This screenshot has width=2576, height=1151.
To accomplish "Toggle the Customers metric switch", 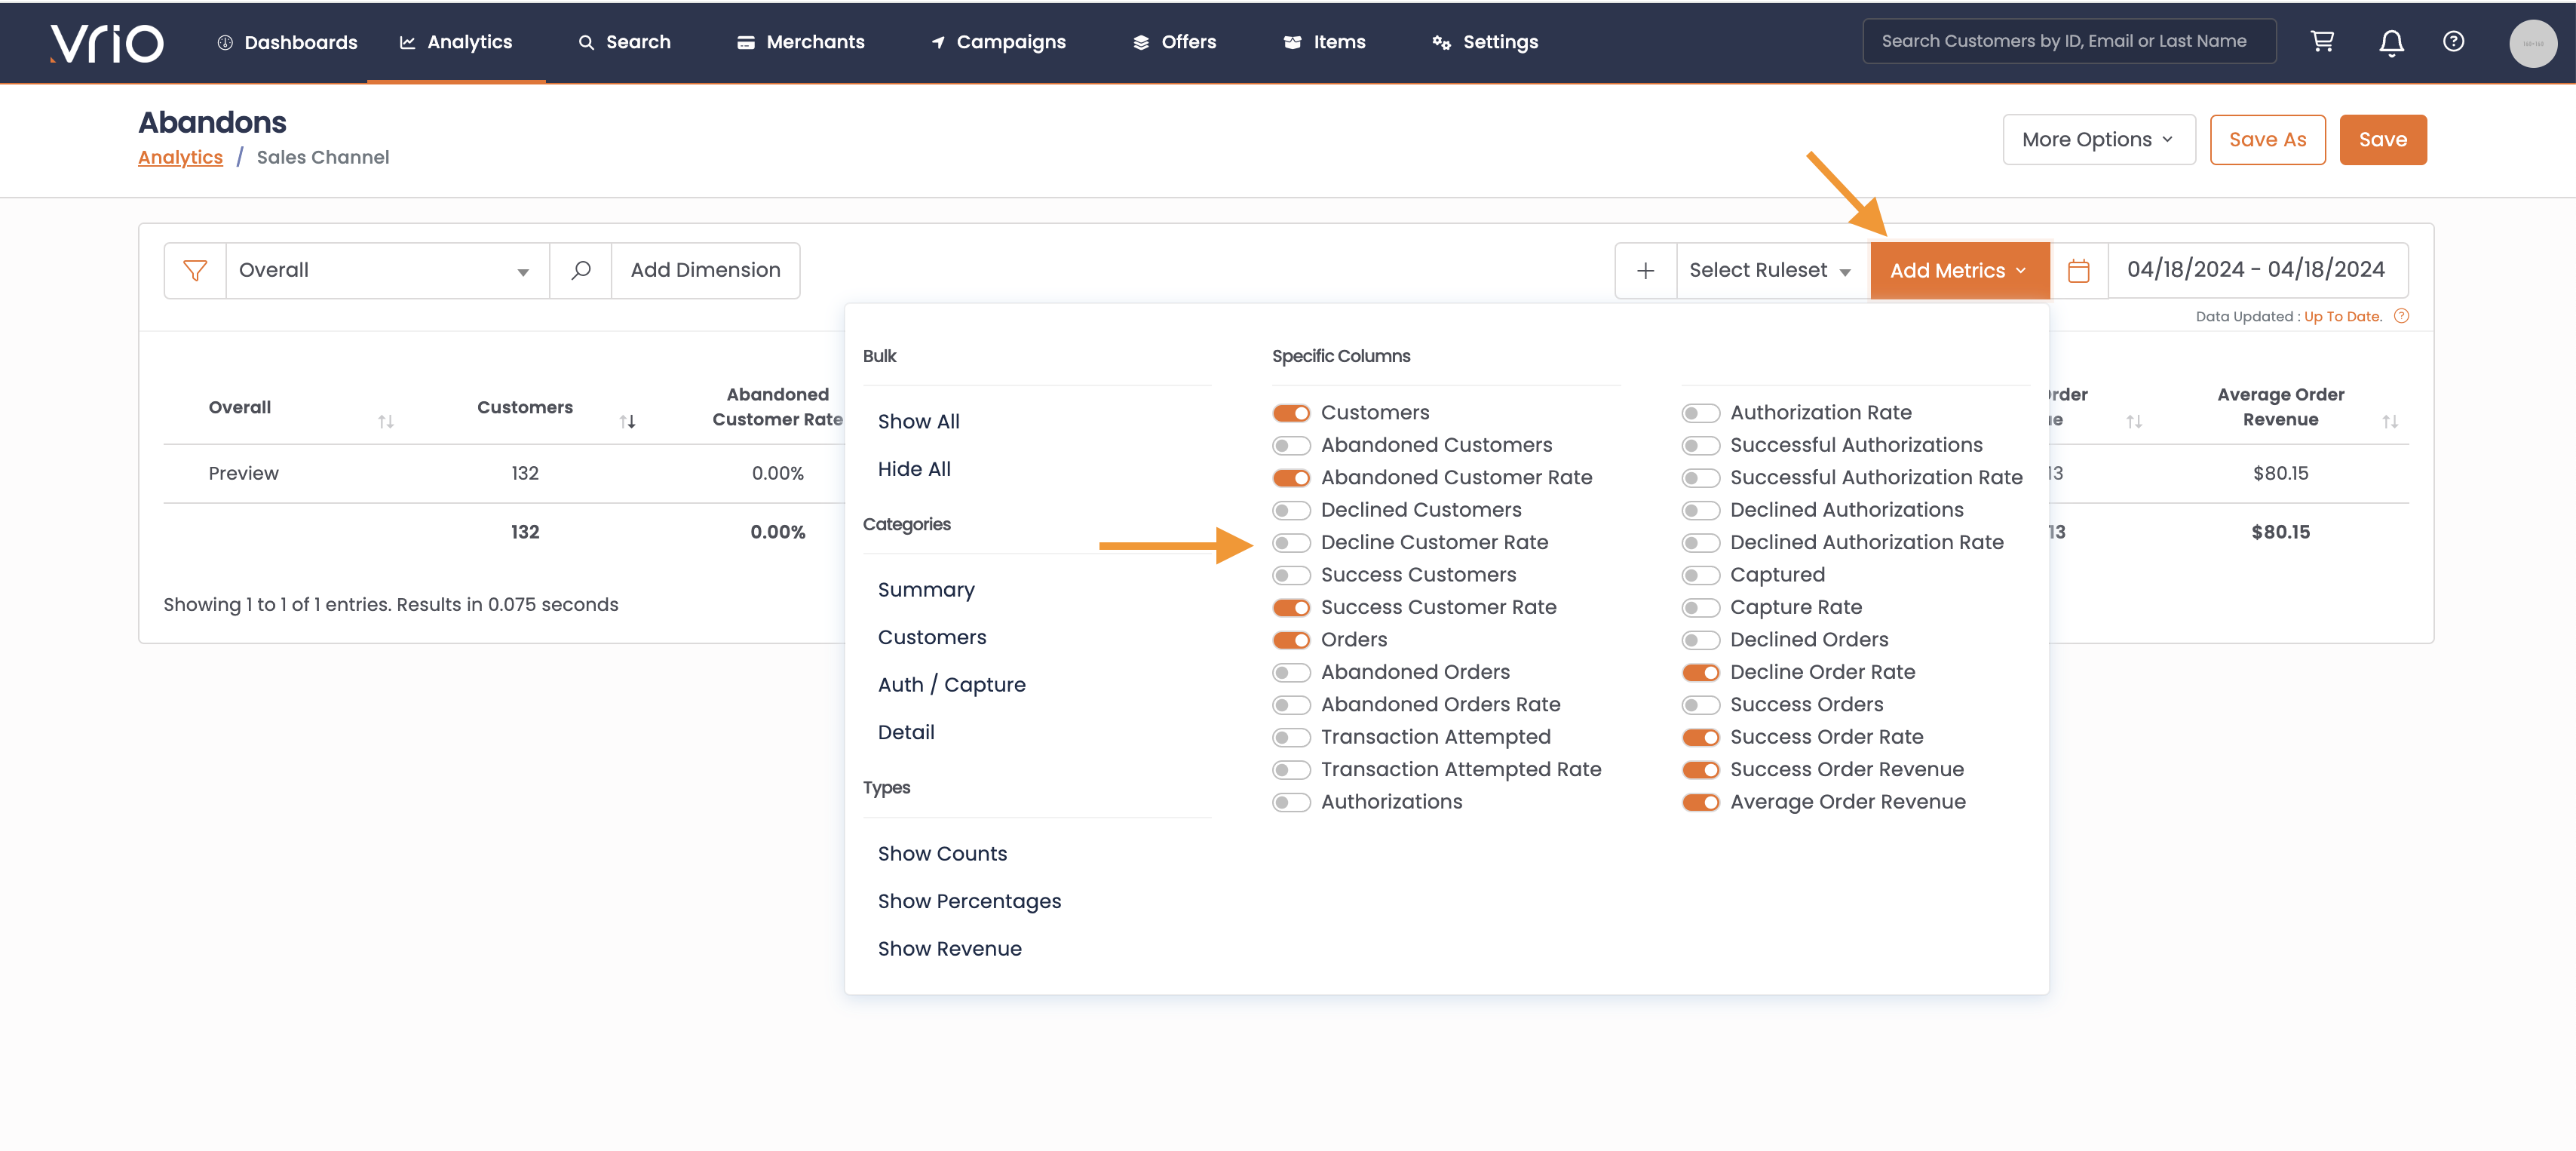I will coord(1291,413).
